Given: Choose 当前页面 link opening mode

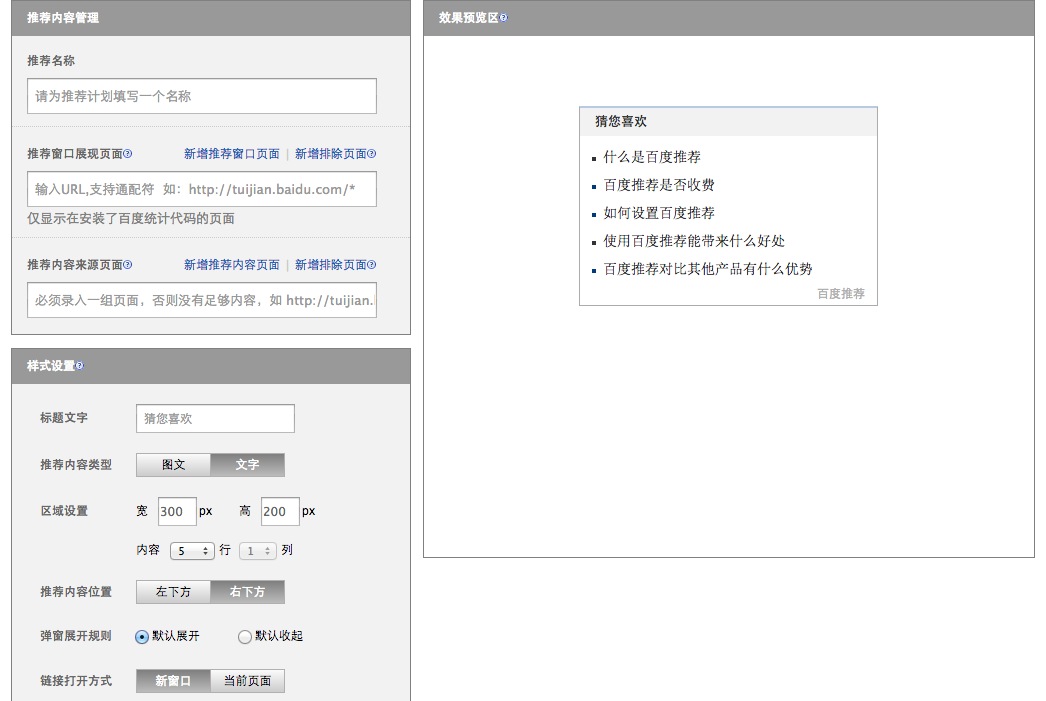Looking at the screenshot, I should click(247, 681).
